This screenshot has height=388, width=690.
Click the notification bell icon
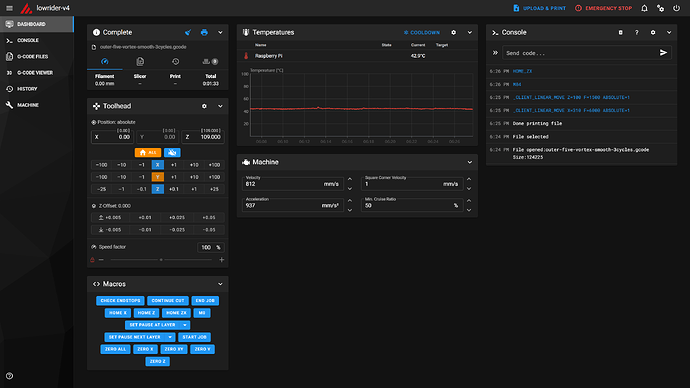644,8
